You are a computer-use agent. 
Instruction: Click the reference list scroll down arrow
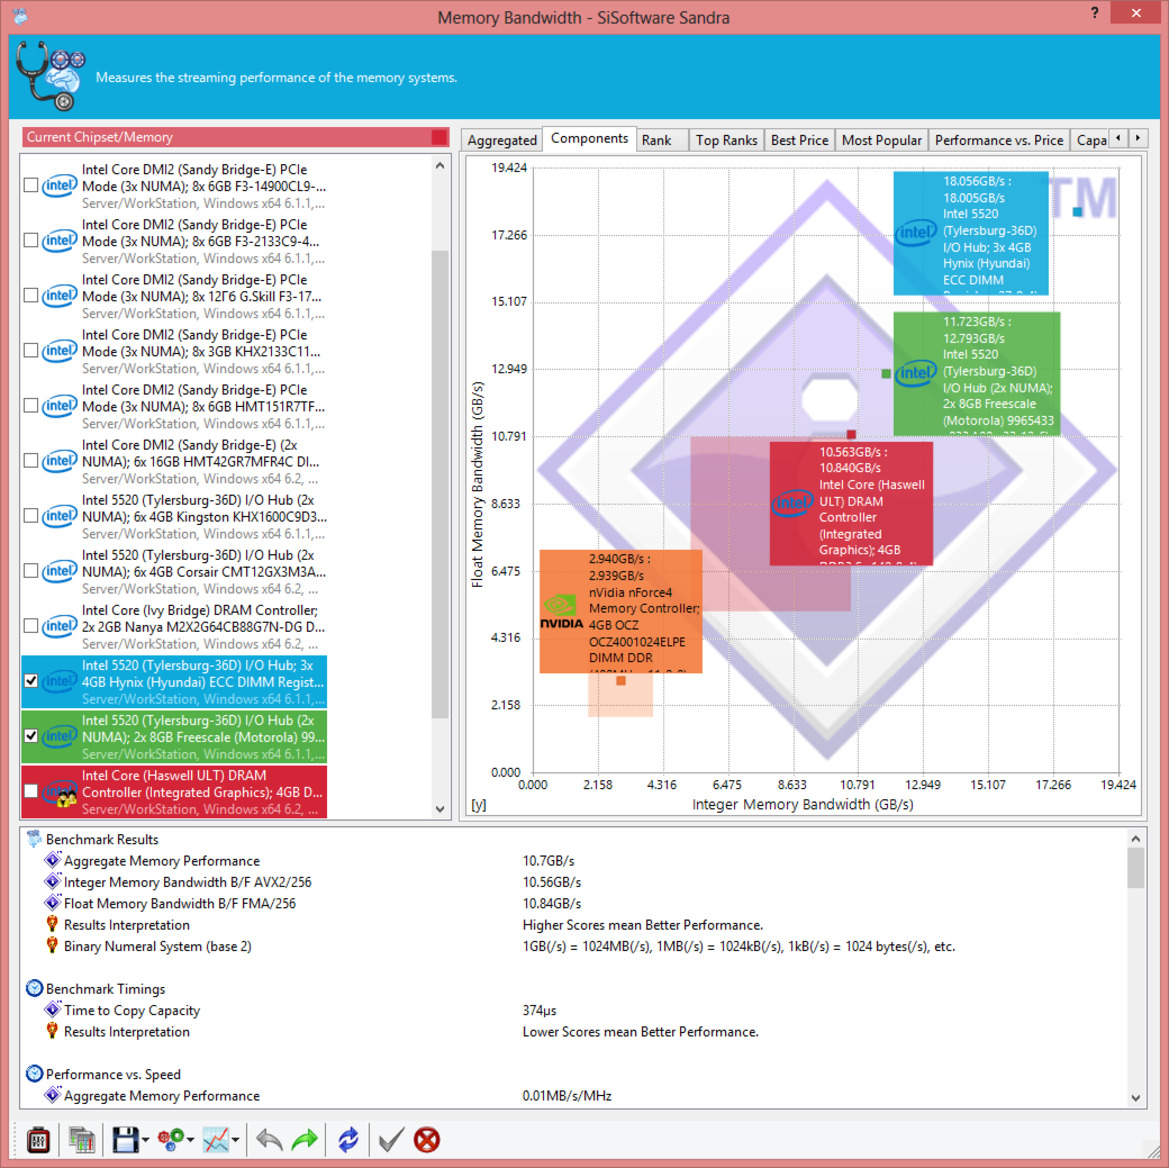(x=440, y=809)
